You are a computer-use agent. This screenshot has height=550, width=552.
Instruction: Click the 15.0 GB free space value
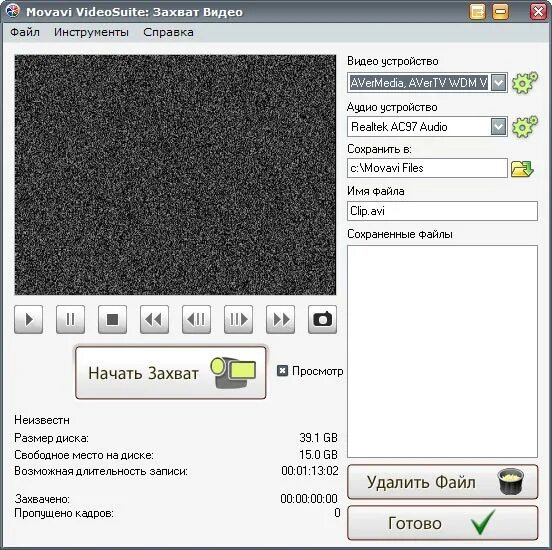(318, 455)
